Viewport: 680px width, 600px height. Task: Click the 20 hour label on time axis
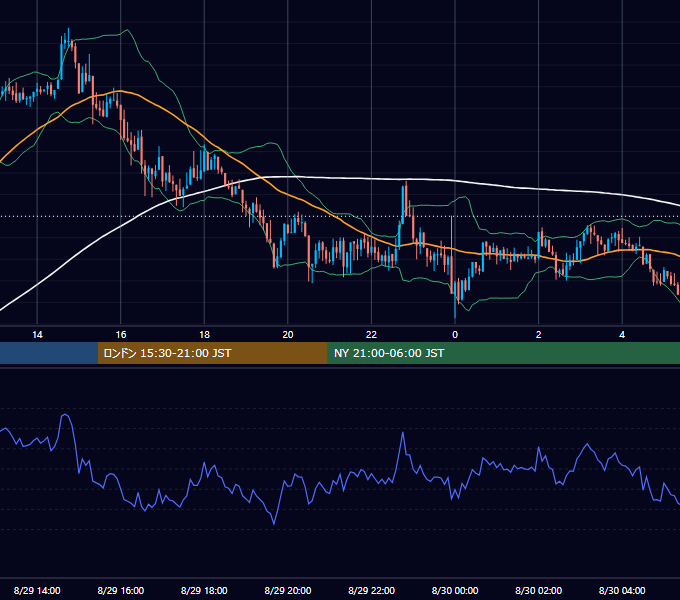pos(288,335)
